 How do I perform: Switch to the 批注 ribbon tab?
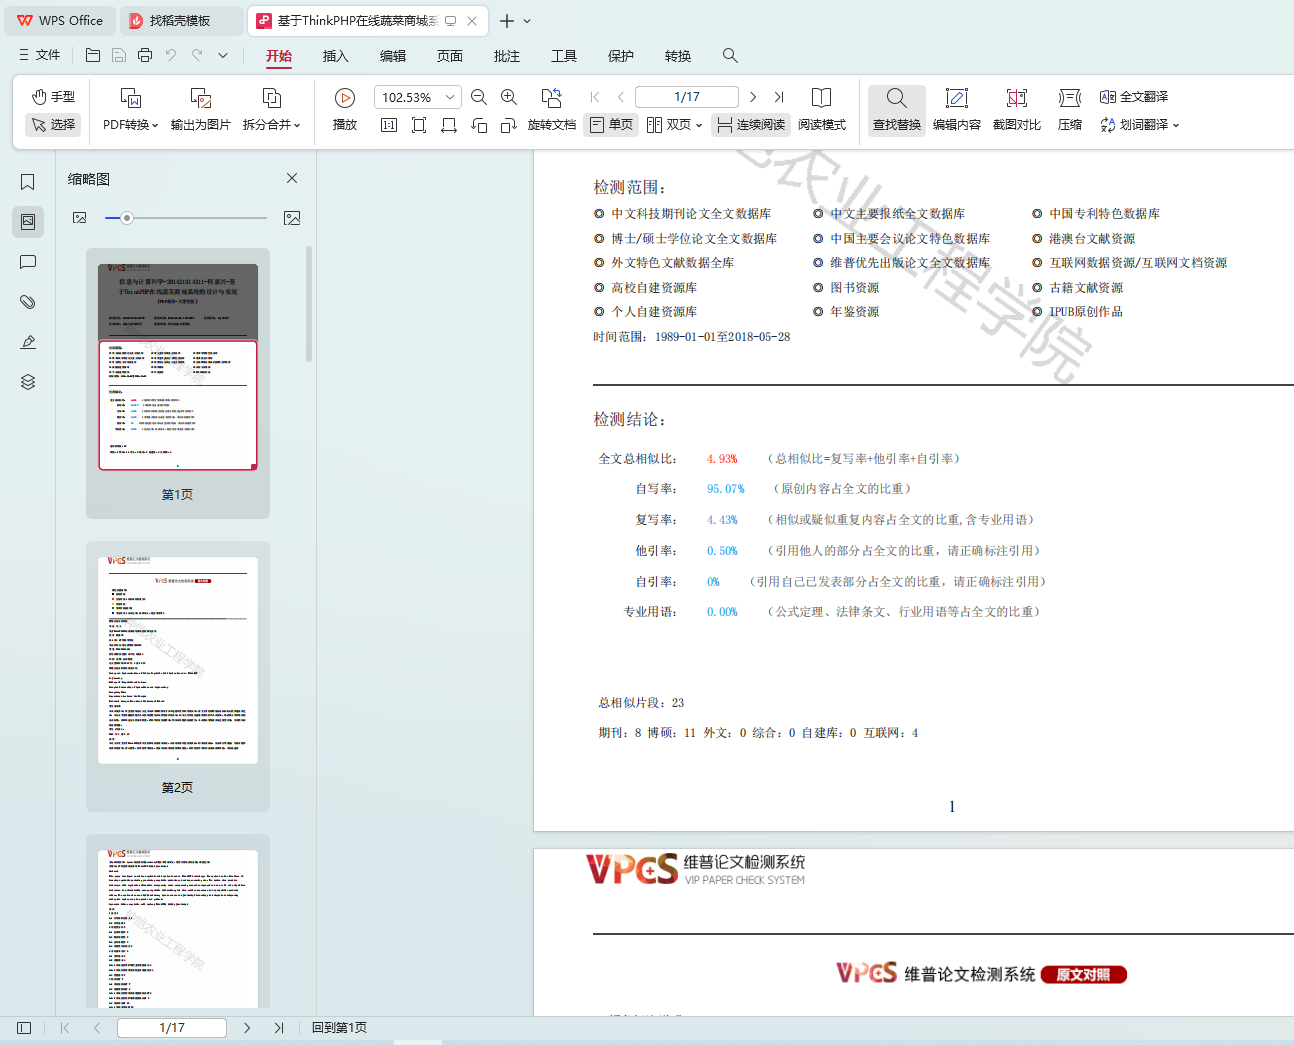click(507, 56)
